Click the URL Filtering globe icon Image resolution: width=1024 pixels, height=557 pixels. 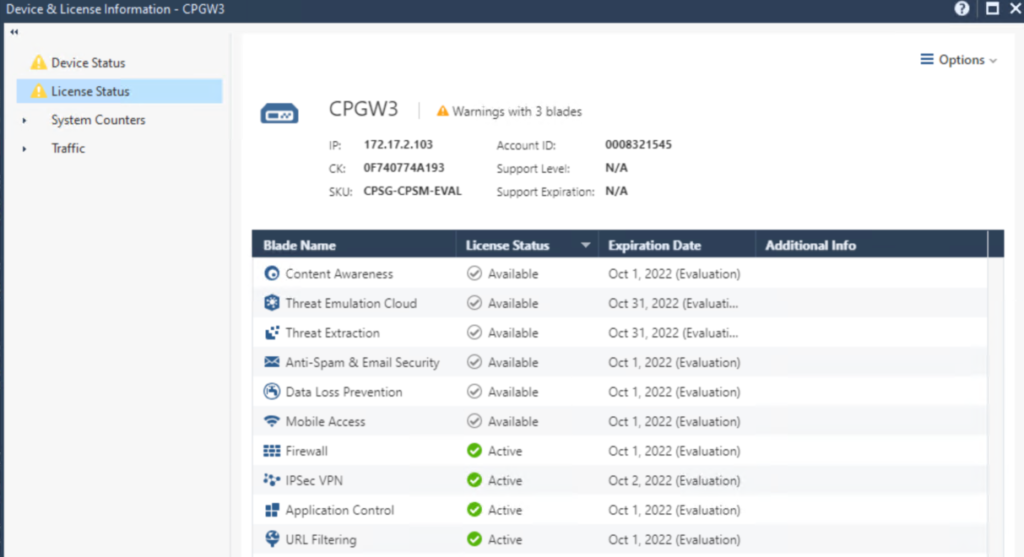[272, 539]
